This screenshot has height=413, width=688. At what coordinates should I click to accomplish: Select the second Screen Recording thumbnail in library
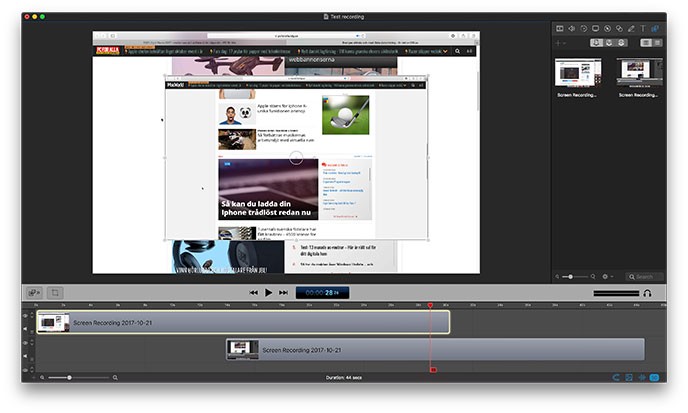(639, 73)
